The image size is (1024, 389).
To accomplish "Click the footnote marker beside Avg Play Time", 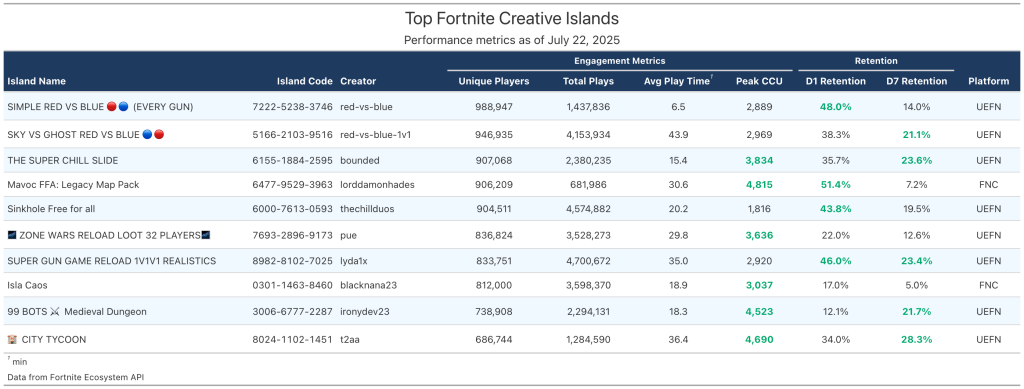I will (711, 78).
